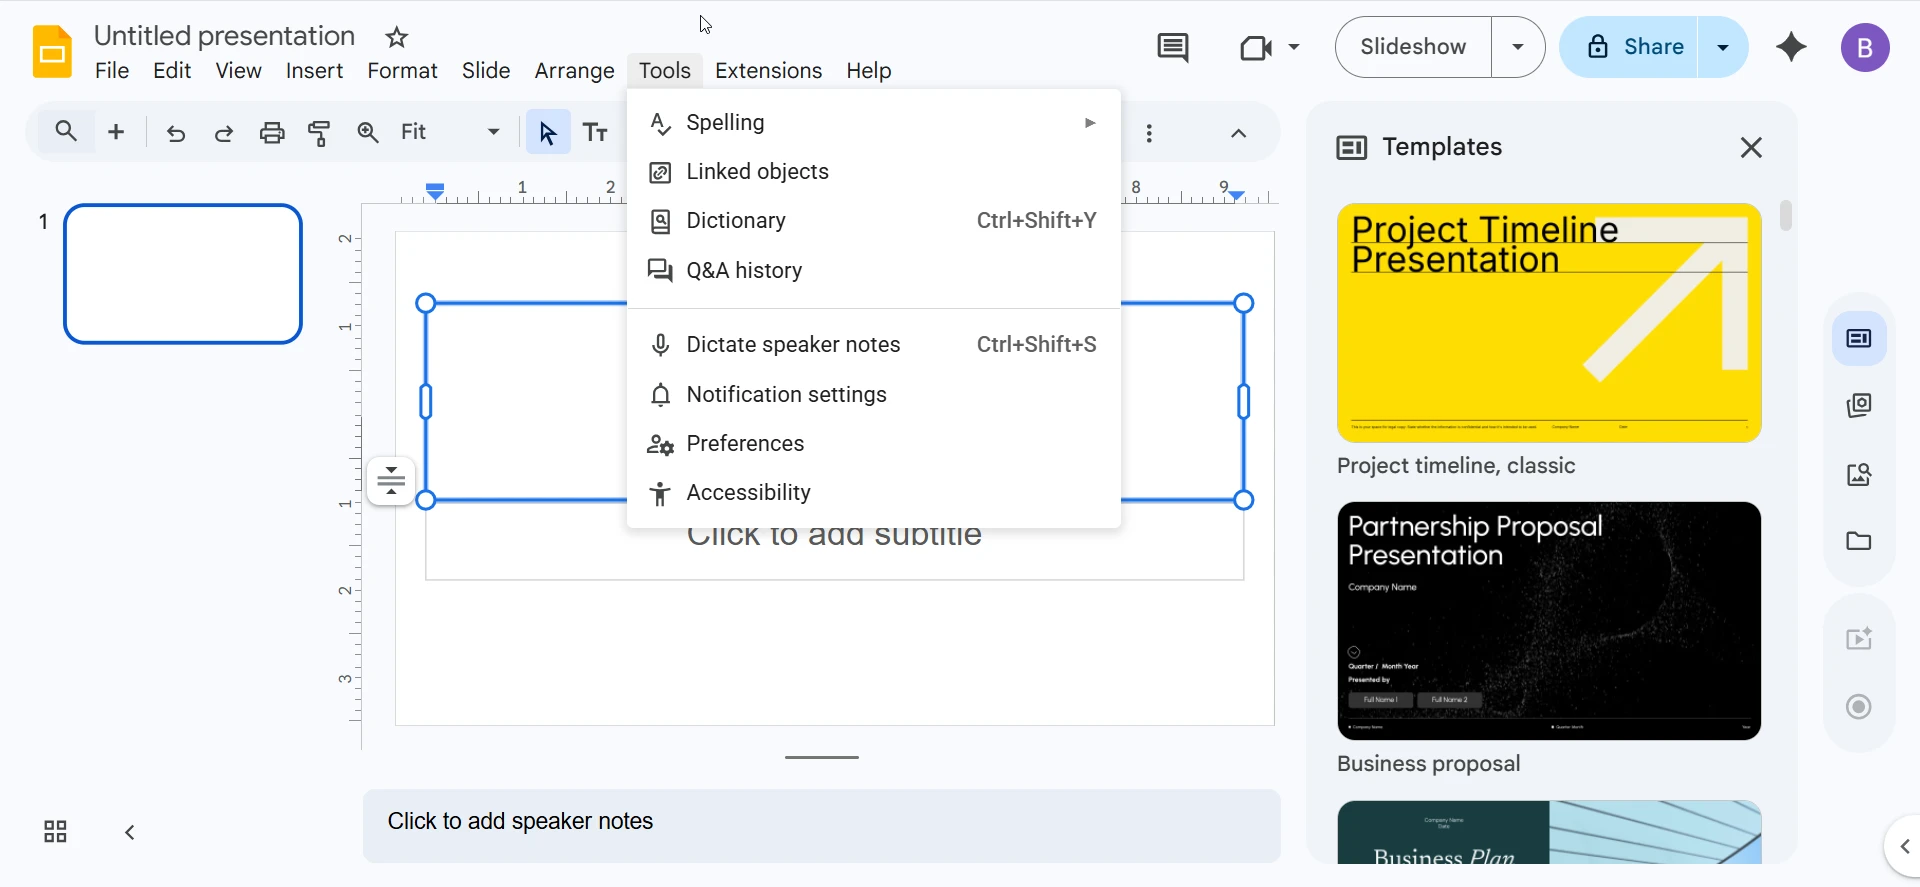1920x887 pixels.
Task: Expand the Share options dropdown arrow
Action: tap(1723, 47)
